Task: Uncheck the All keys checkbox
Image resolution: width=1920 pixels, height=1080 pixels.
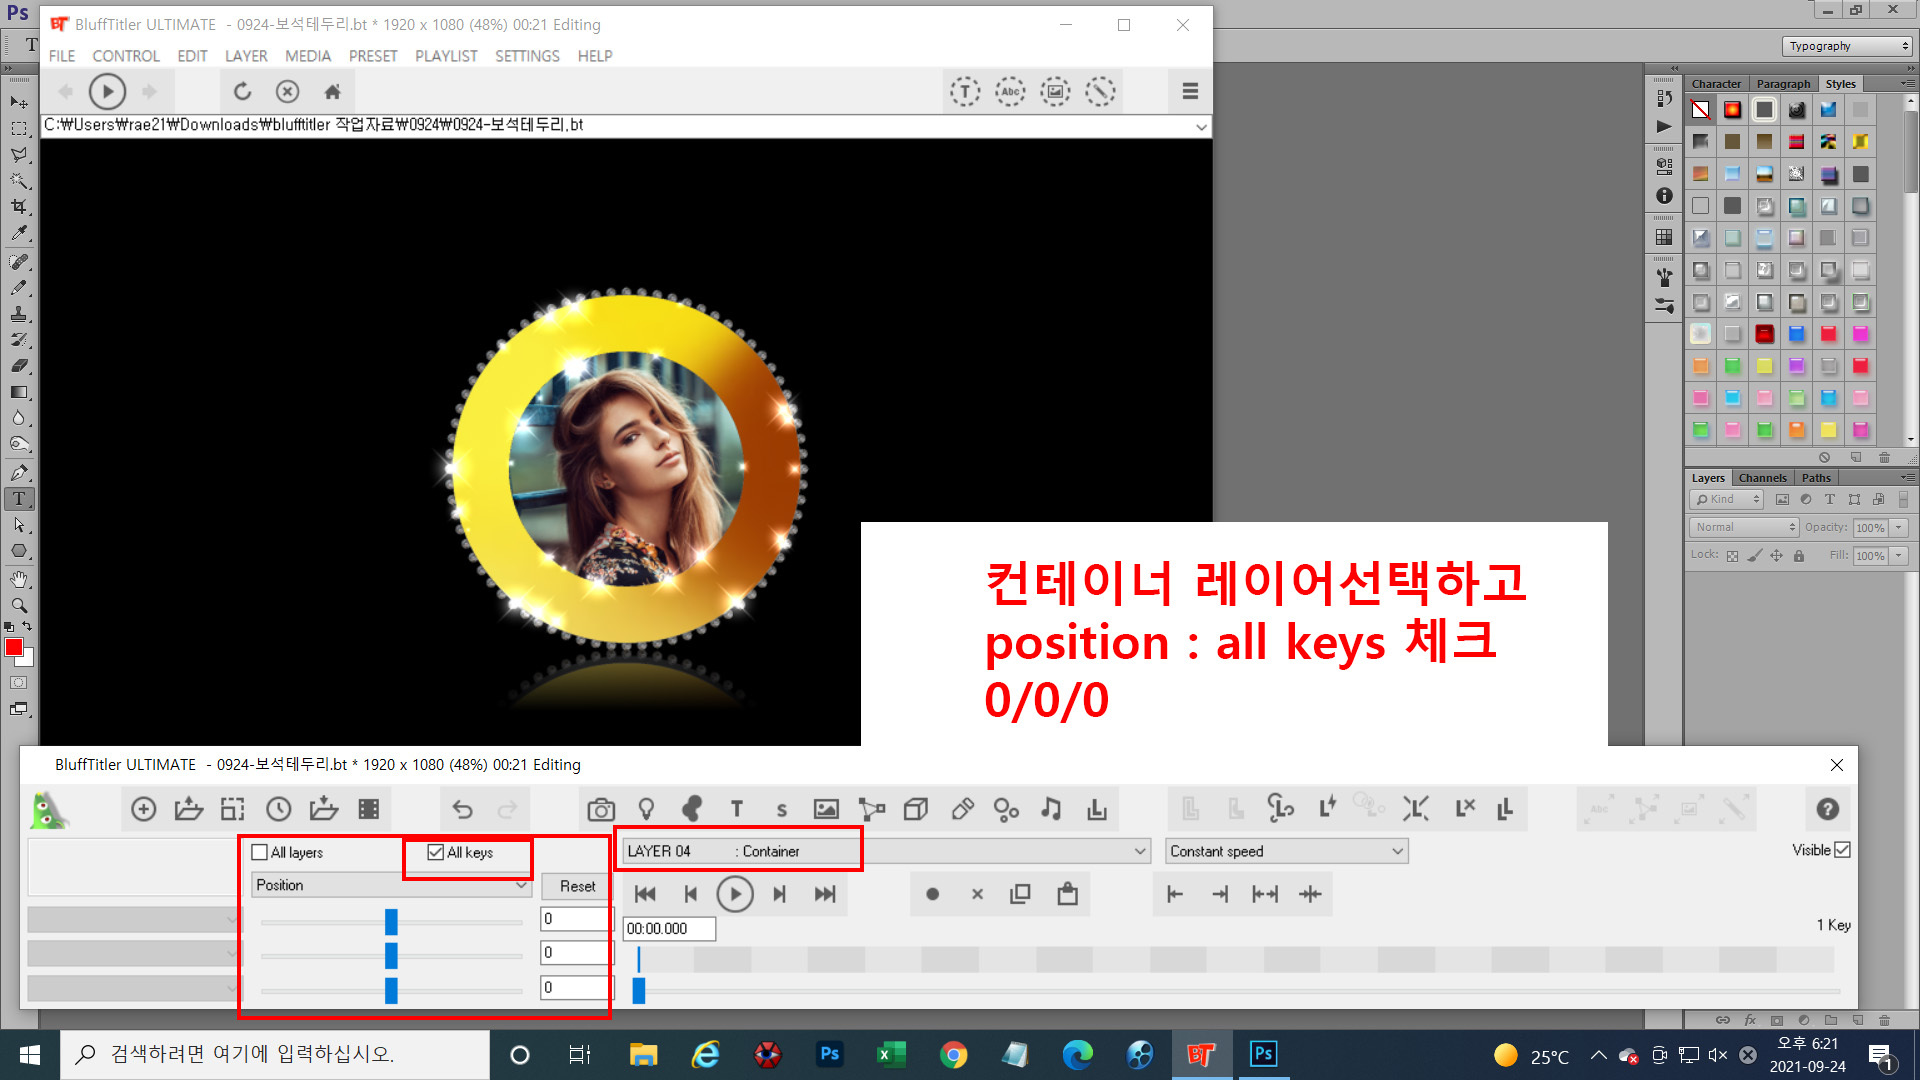Action: pyautogui.click(x=436, y=852)
